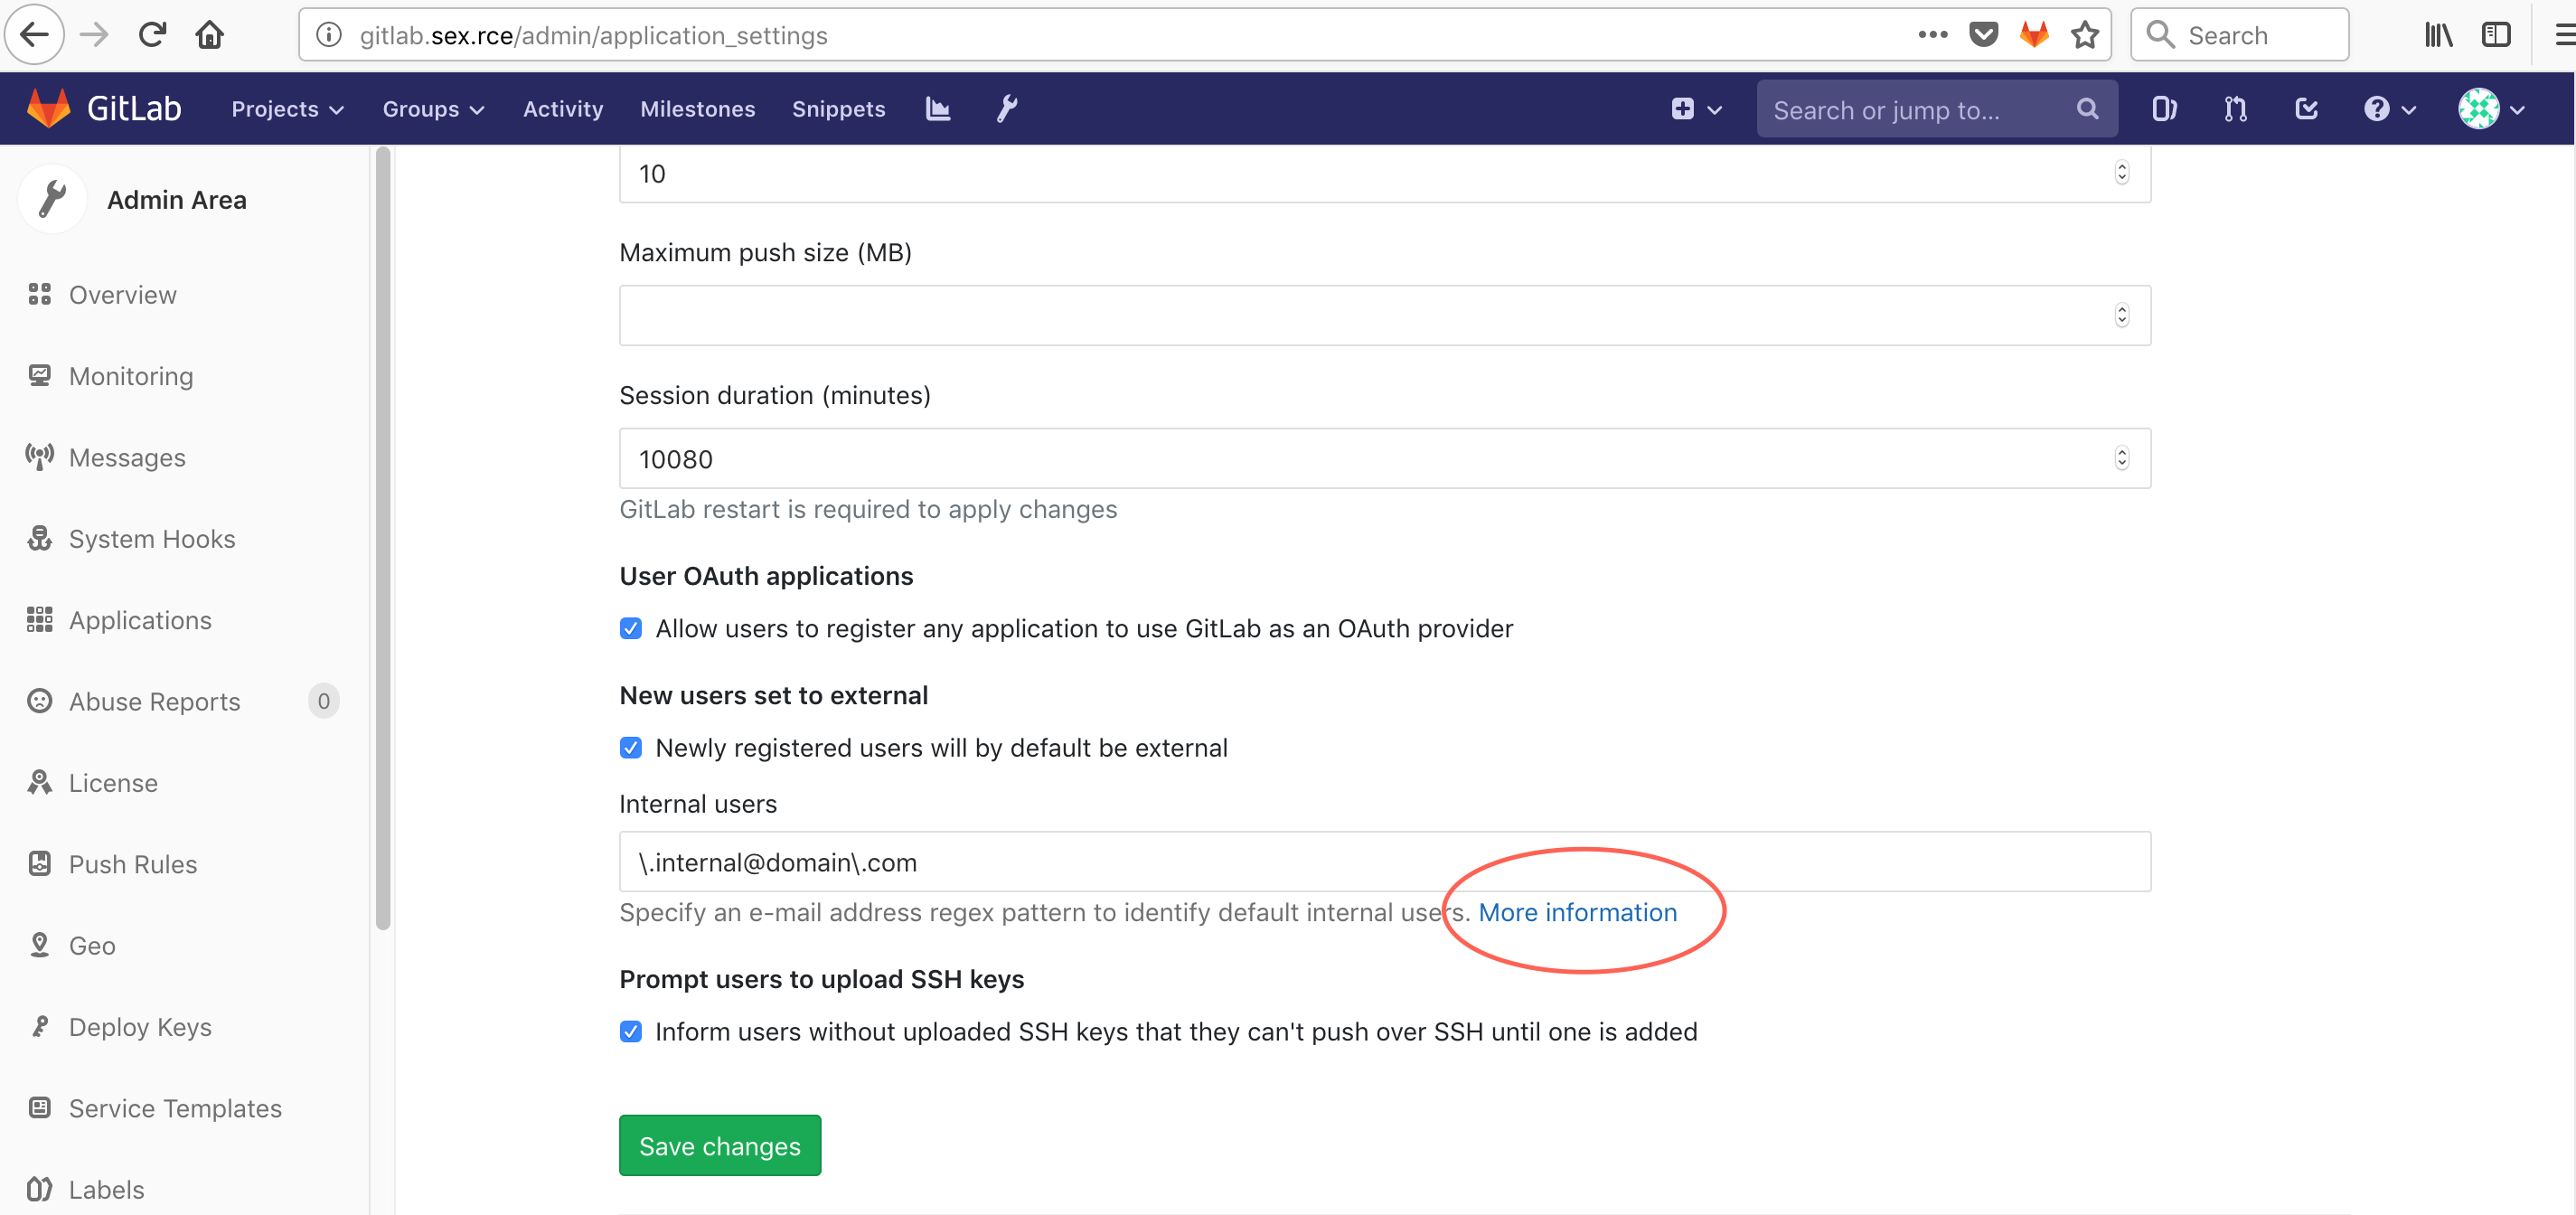Toggle inform users without SSH keys checkbox
2576x1215 pixels.
coord(631,1031)
